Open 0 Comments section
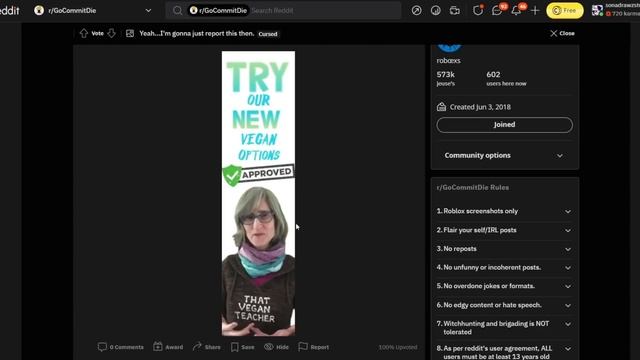Viewport: 640px width, 360px height. [121, 347]
